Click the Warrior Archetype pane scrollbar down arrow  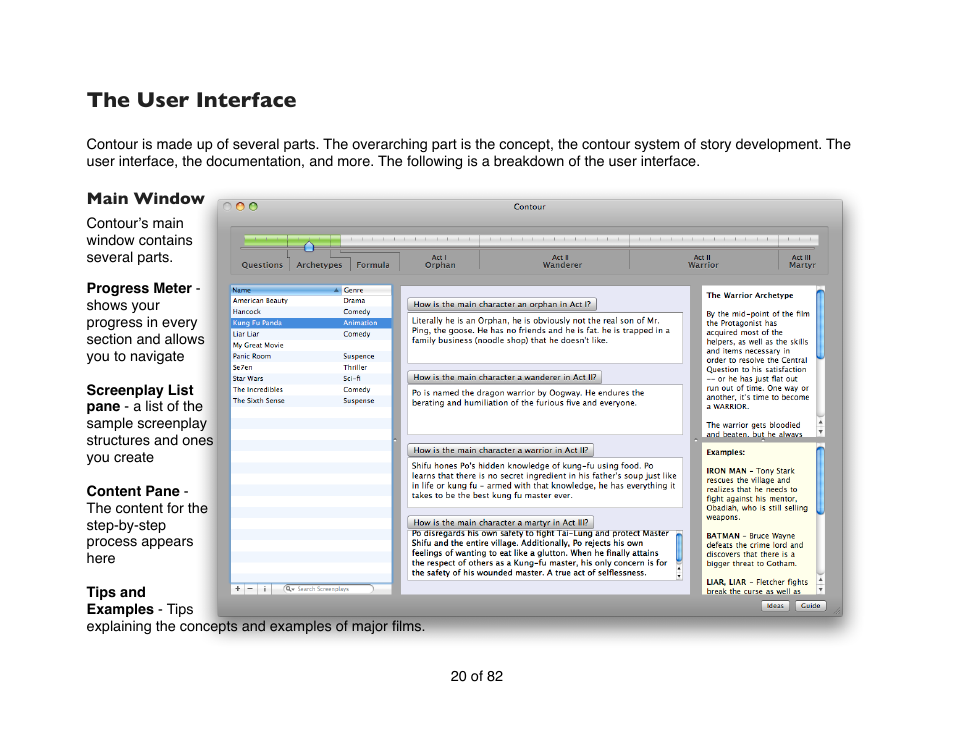point(821,432)
